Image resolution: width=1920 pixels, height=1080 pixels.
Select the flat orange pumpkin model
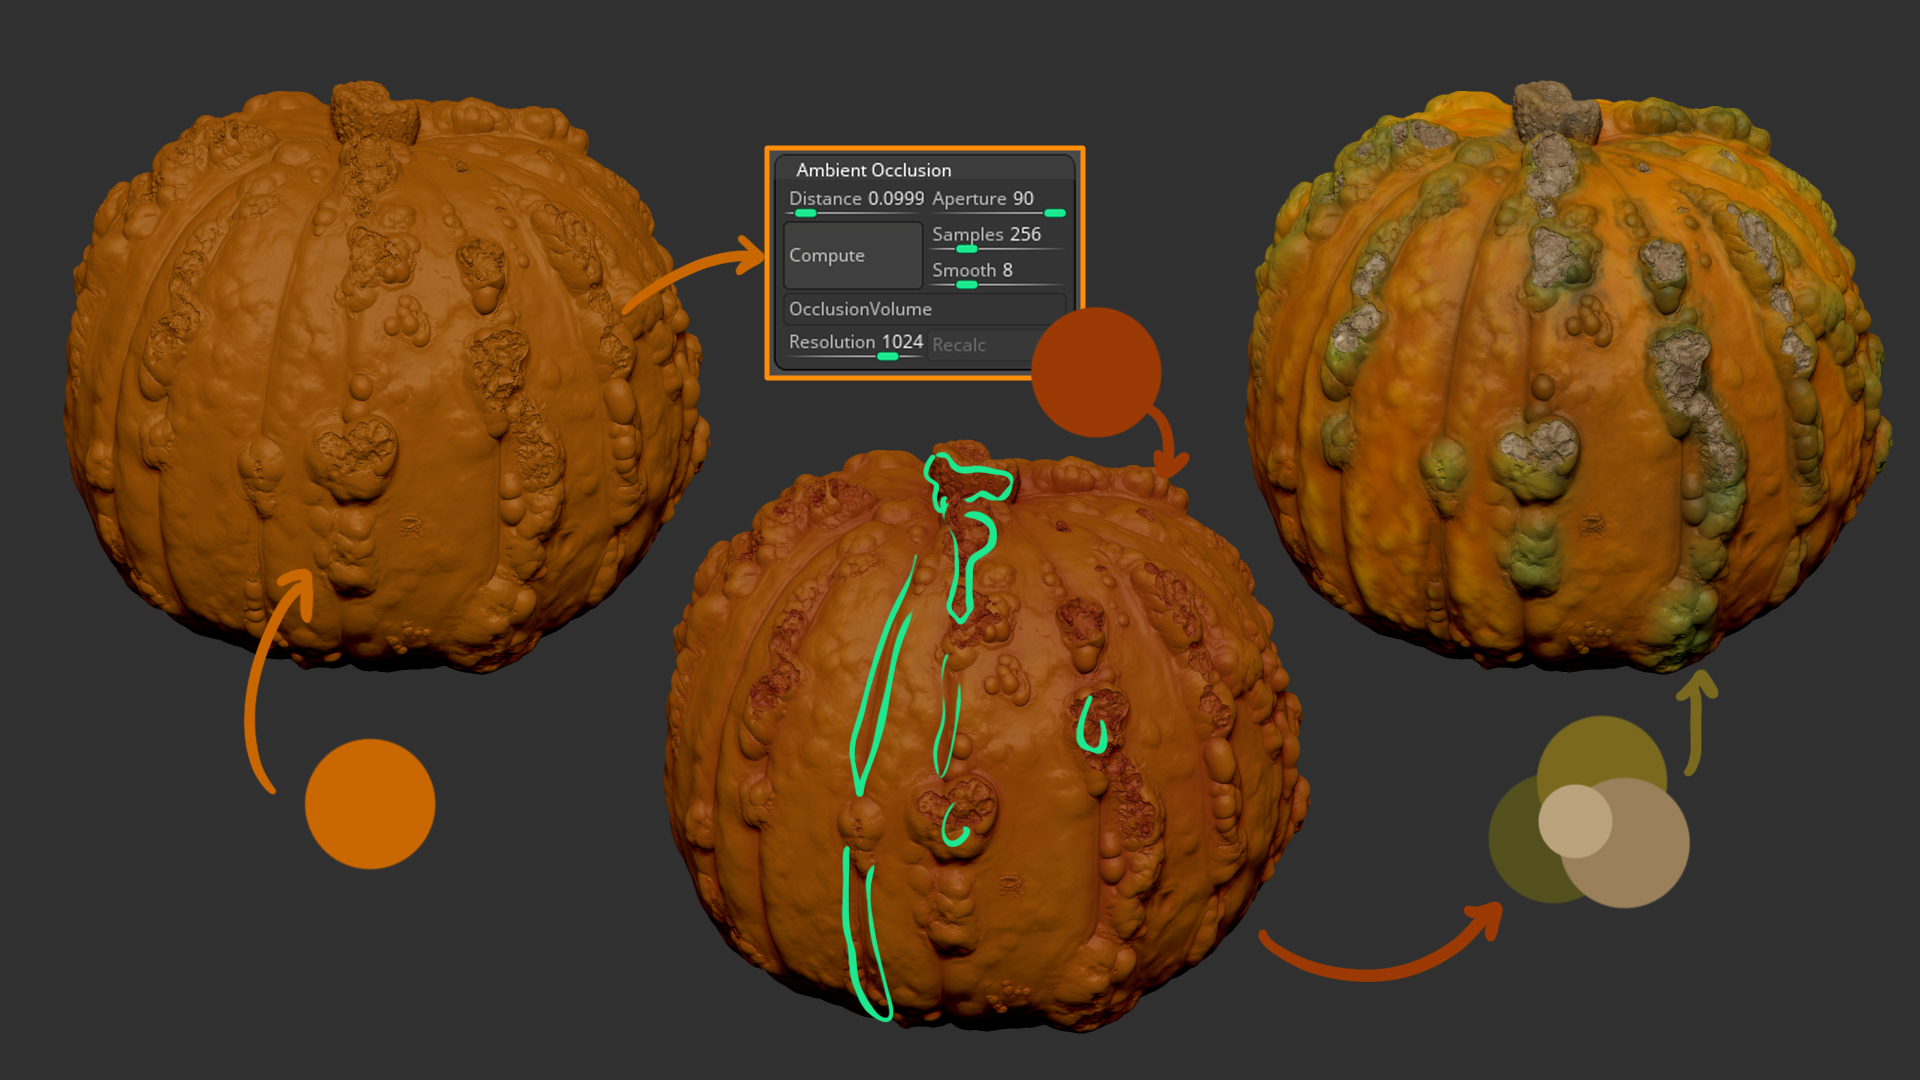point(385,375)
